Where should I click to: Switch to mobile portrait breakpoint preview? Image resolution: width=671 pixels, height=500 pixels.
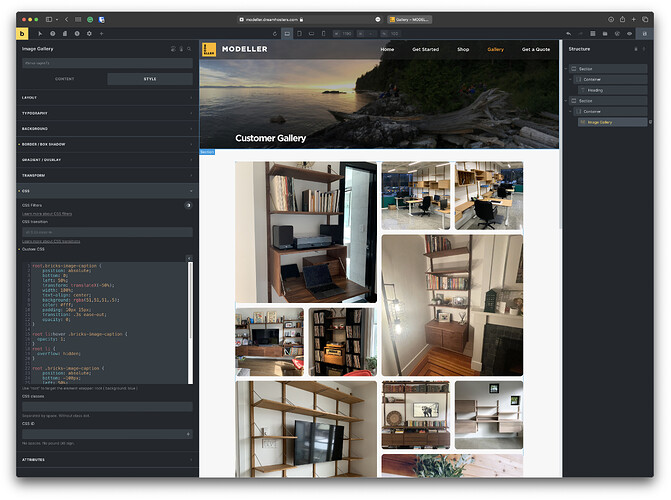click(324, 33)
